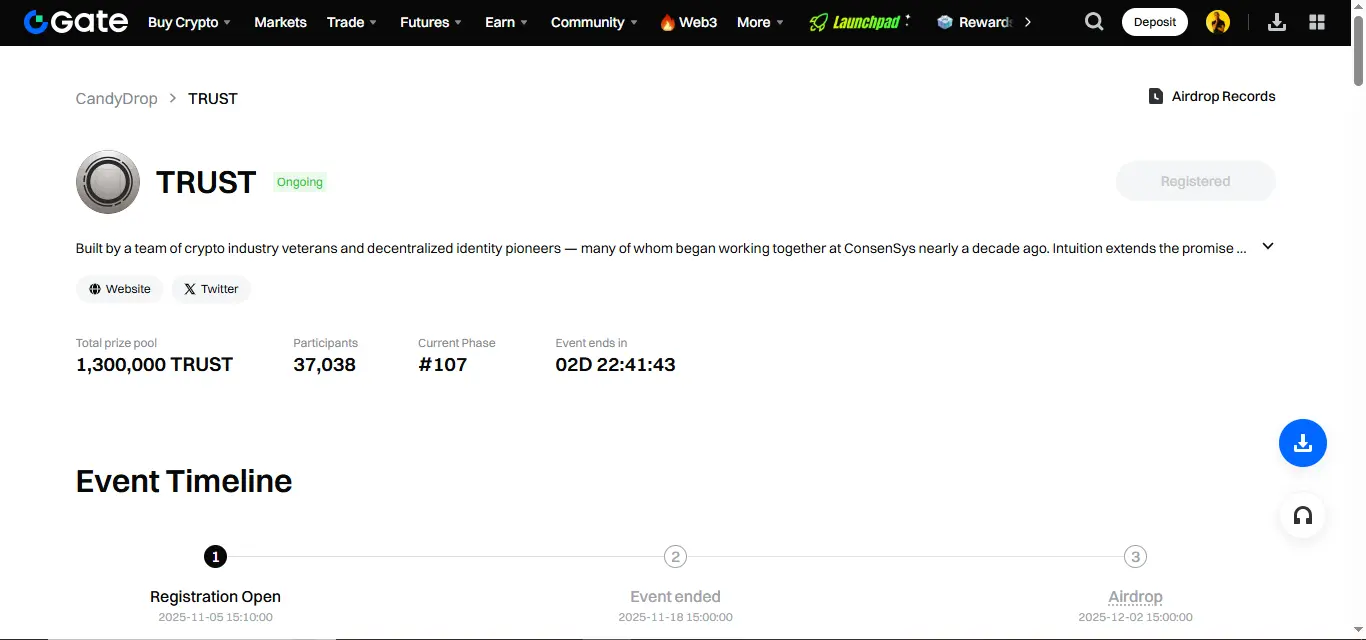Click the 2025-12-02 15:00:00 date

[x=1135, y=617]
